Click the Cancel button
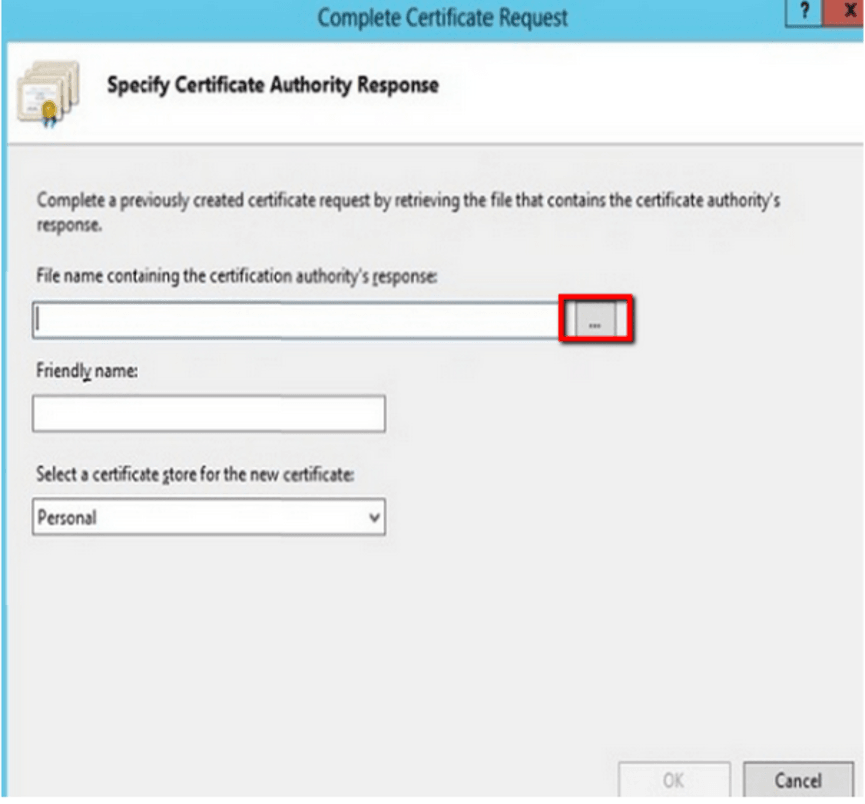This screenshot has width=865, height=804. pyautogui.click(x=798, y=780)
